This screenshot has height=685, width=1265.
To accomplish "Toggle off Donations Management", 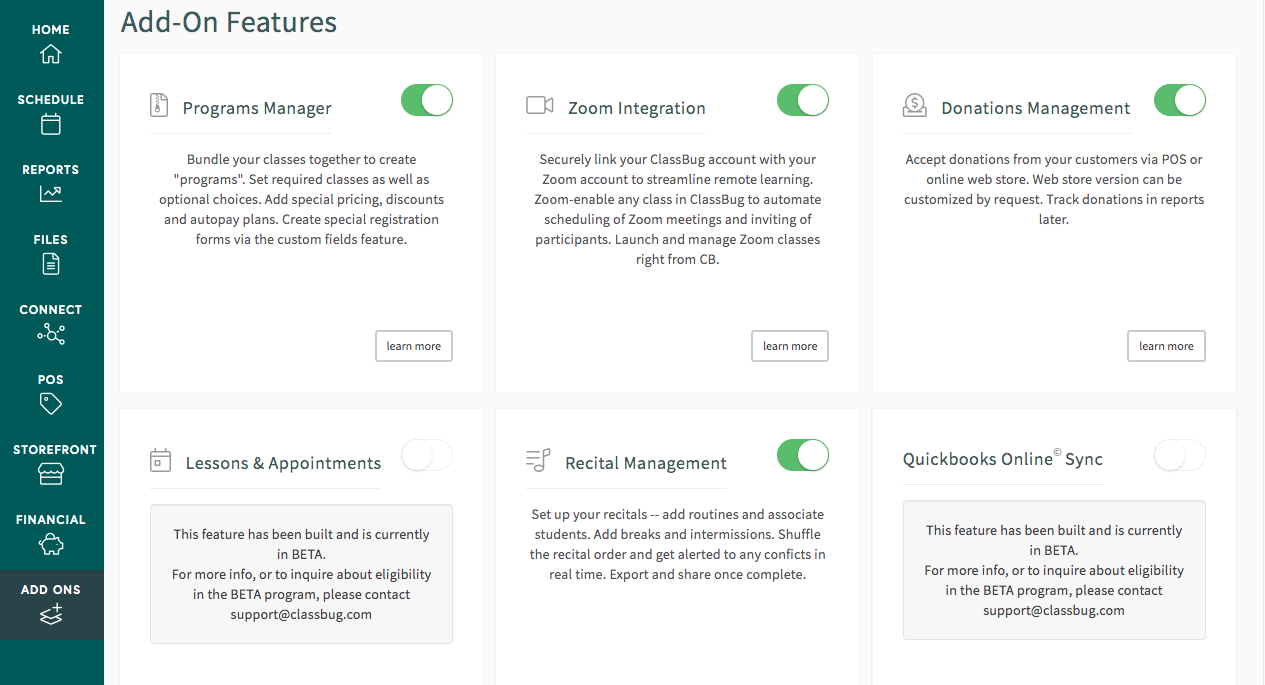I will (x=1180, y=100).
